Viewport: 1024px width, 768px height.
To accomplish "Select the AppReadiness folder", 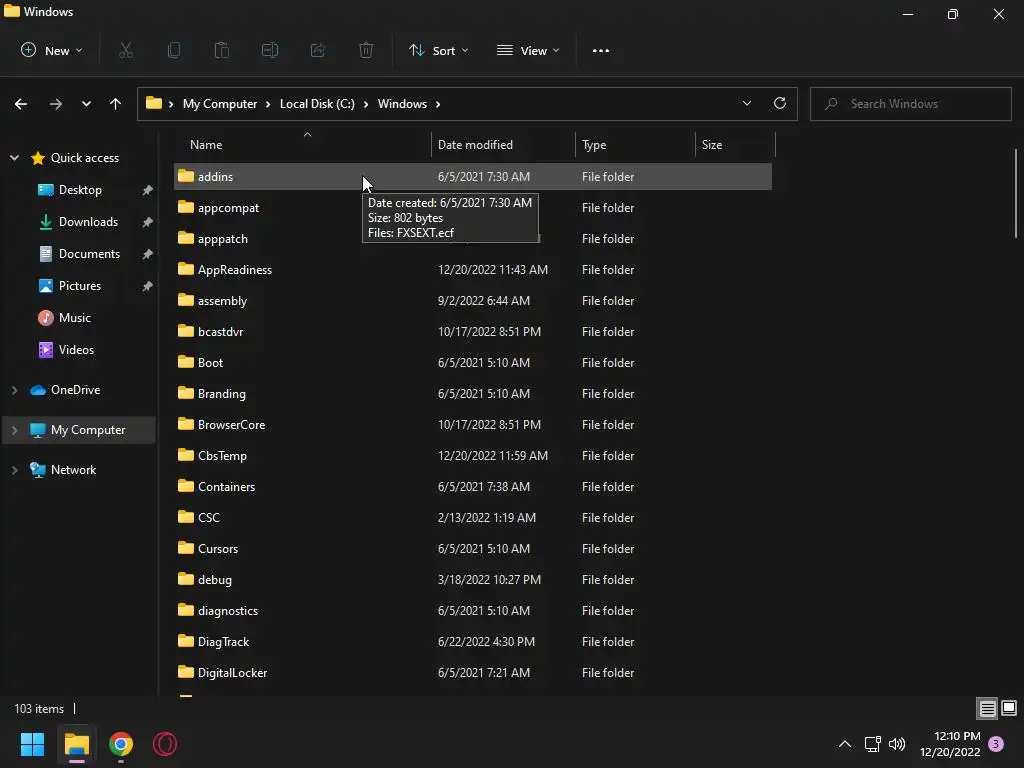I will tap(473, 270).
